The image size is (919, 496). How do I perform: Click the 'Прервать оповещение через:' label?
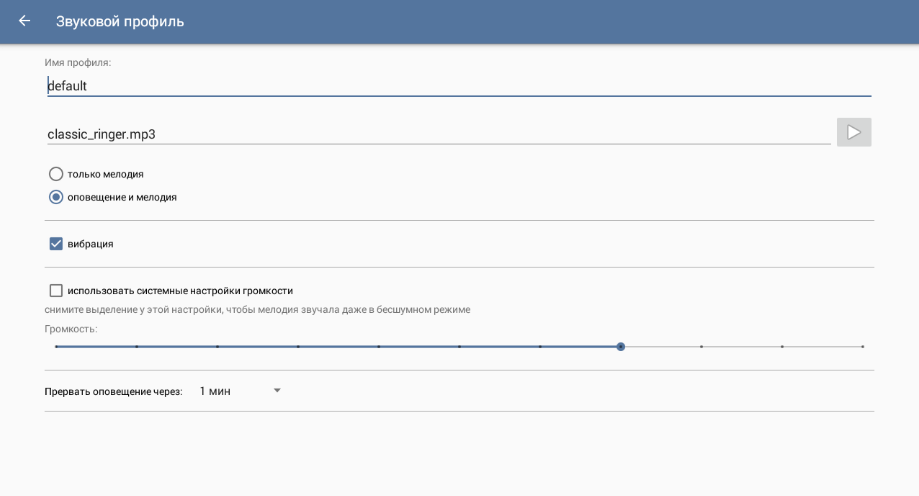pos(114,392)
